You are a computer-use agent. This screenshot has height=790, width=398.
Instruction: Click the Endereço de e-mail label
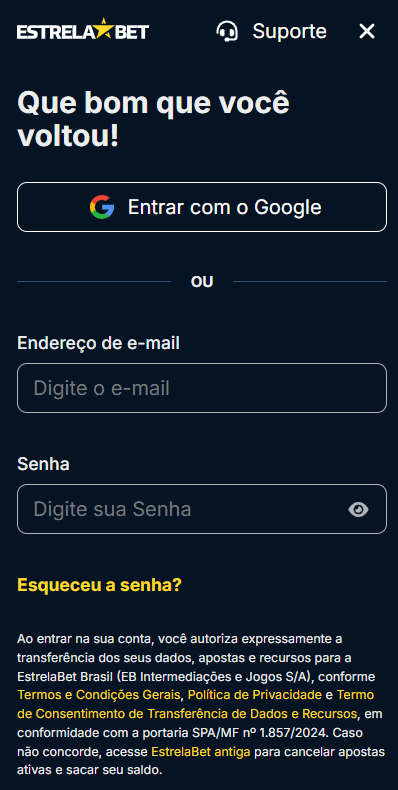click(x=98, y=343)
